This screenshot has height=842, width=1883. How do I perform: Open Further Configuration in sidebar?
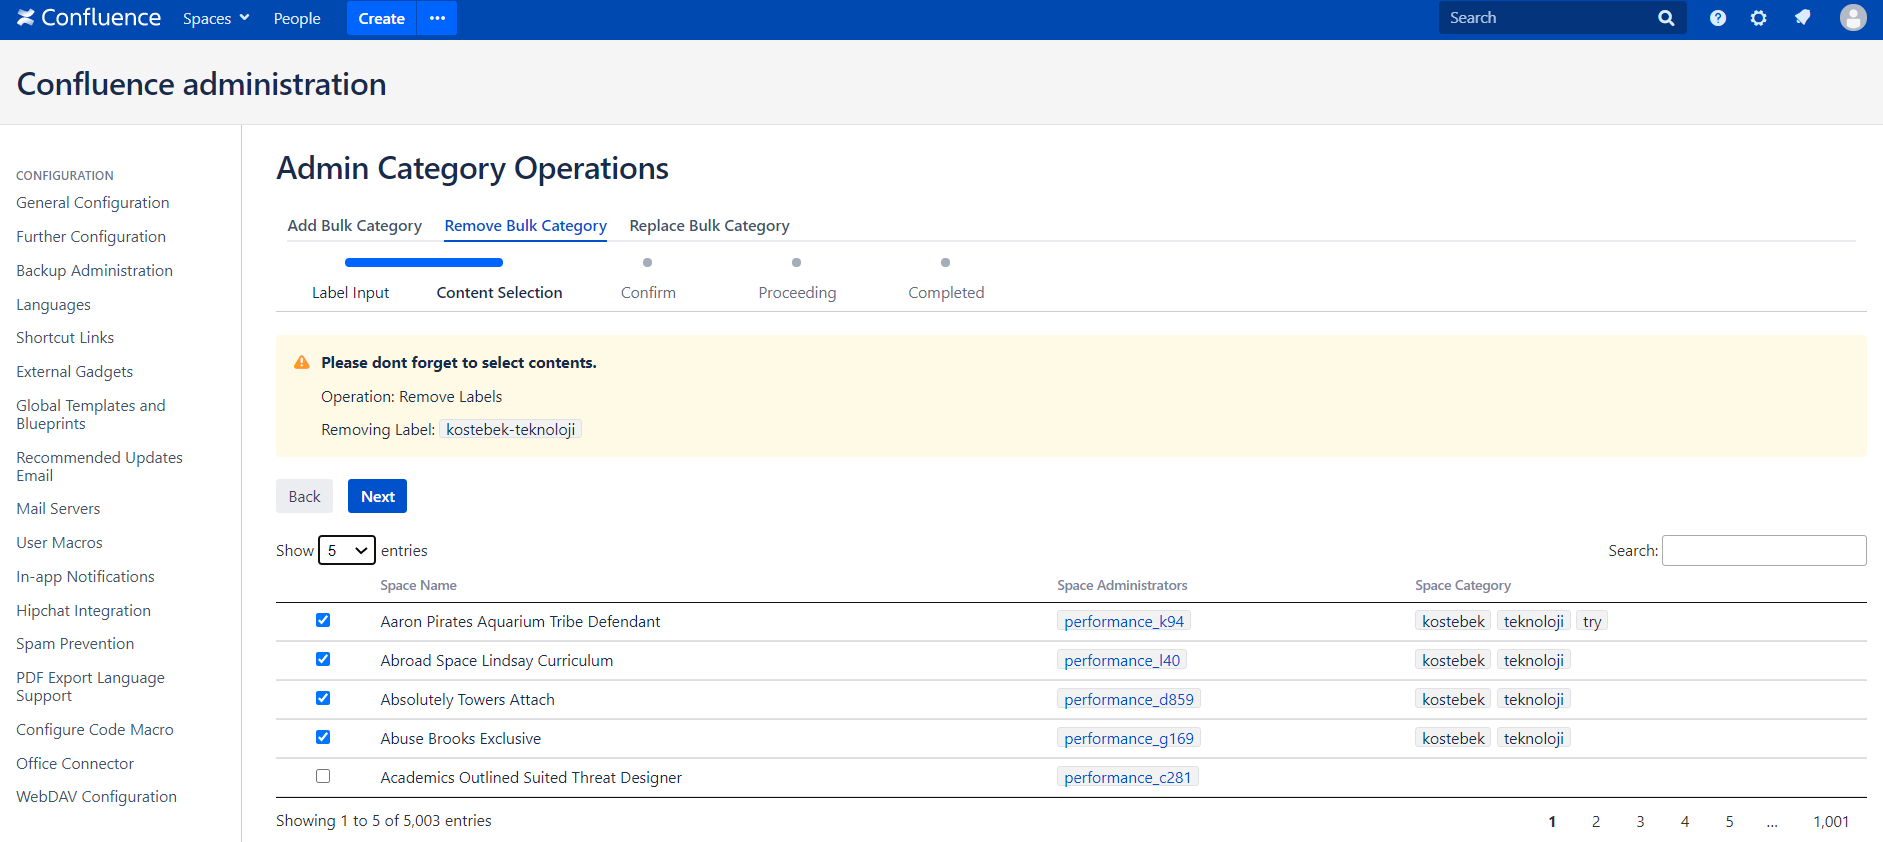(91, 237)
